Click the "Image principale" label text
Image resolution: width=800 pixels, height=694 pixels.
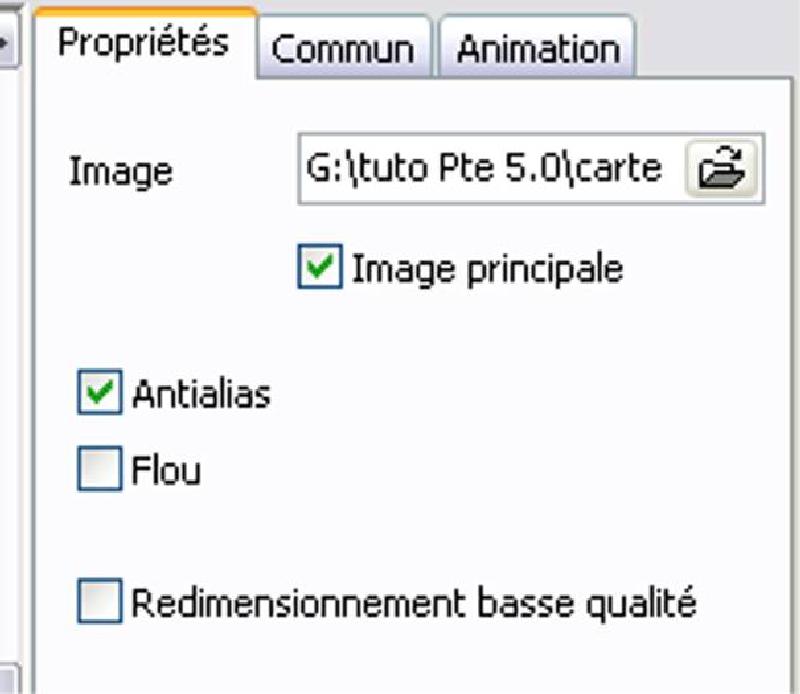[487, 269]
